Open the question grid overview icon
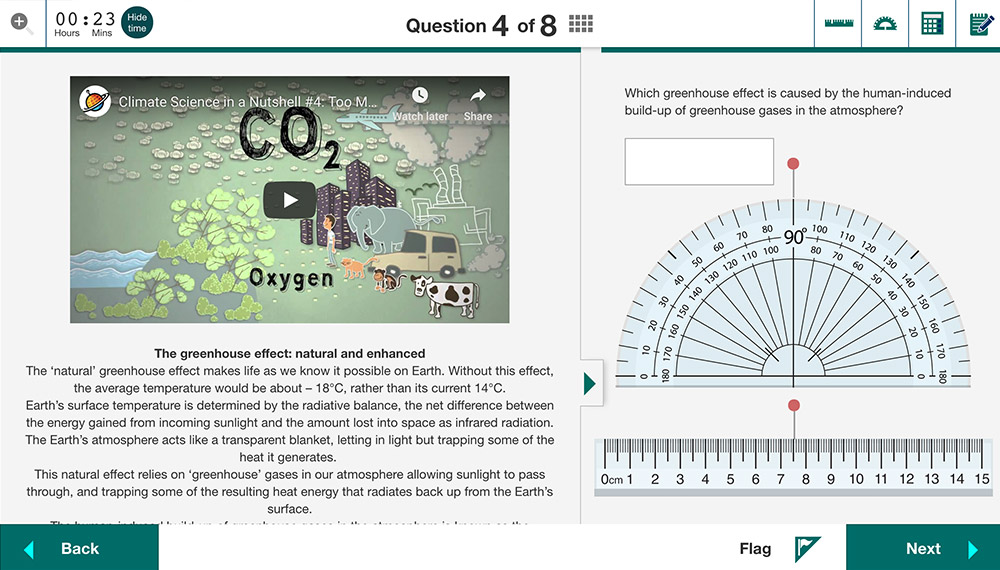1000x570 pixels. coord(580,24)
